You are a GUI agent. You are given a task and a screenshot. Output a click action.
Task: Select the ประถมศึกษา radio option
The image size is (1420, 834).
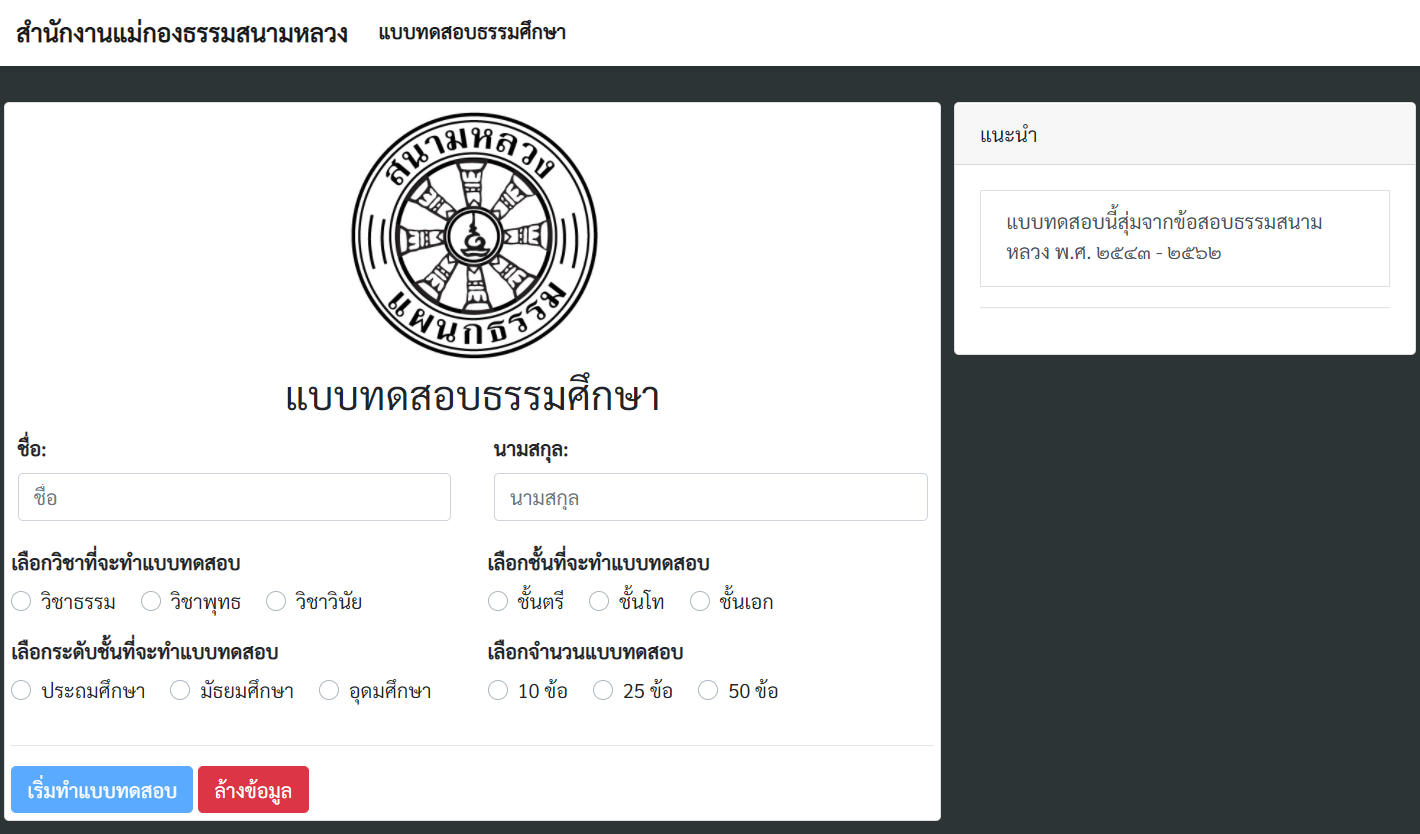point(22,690)
